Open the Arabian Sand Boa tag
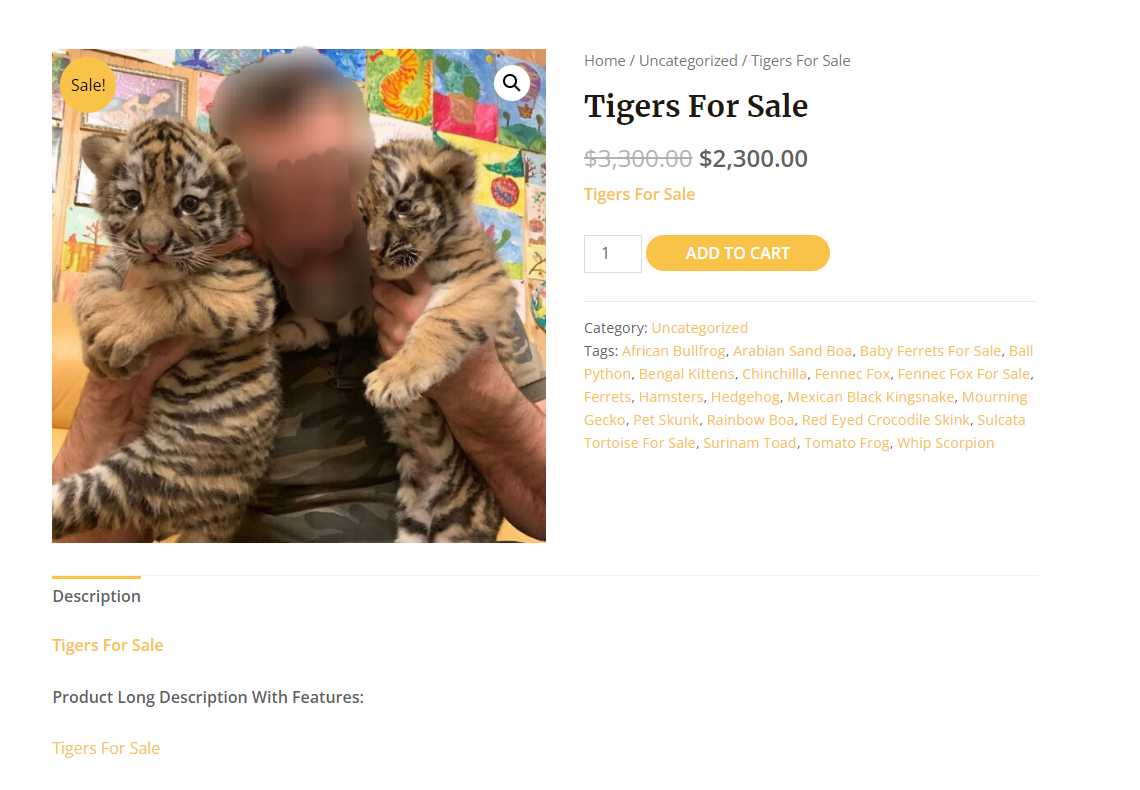 click(x=792, y=351)
